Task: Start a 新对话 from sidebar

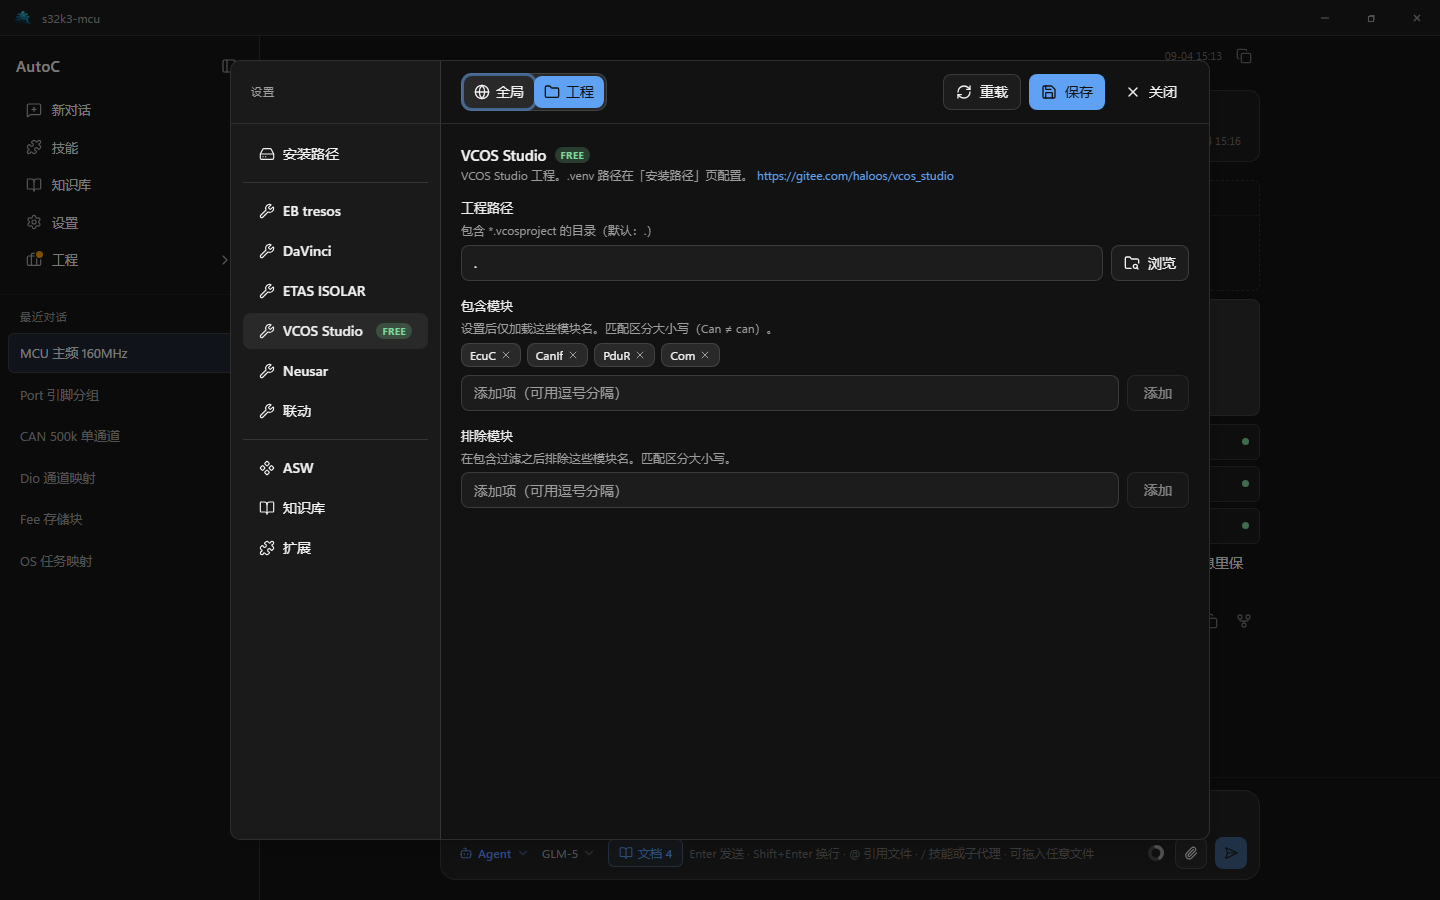Action: click(x=120, y=110)
